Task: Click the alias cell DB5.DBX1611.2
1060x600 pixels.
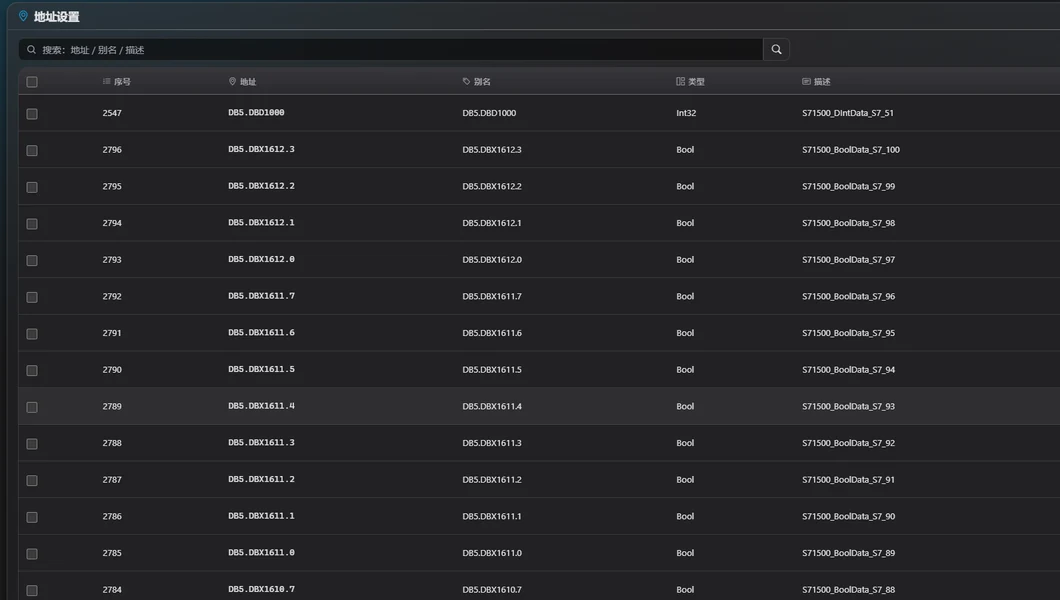Action: (x=492, y=480)
